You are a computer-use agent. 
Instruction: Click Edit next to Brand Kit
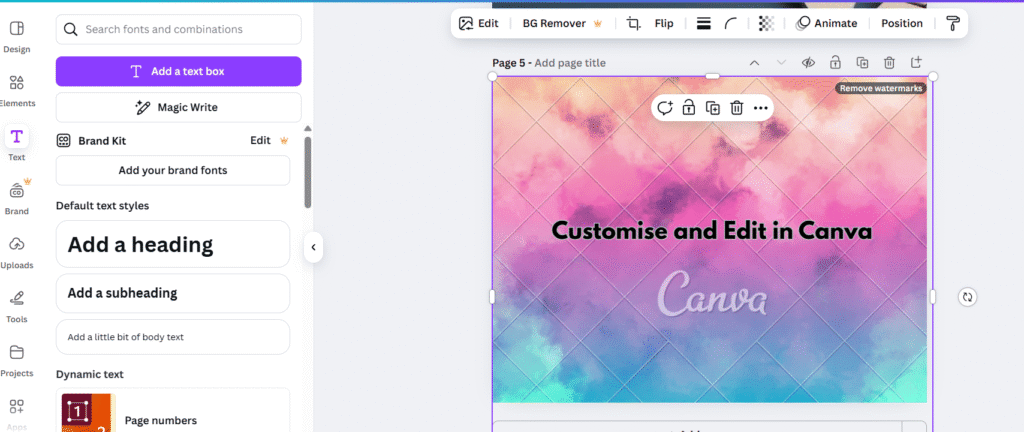click(x=261, y=140)
